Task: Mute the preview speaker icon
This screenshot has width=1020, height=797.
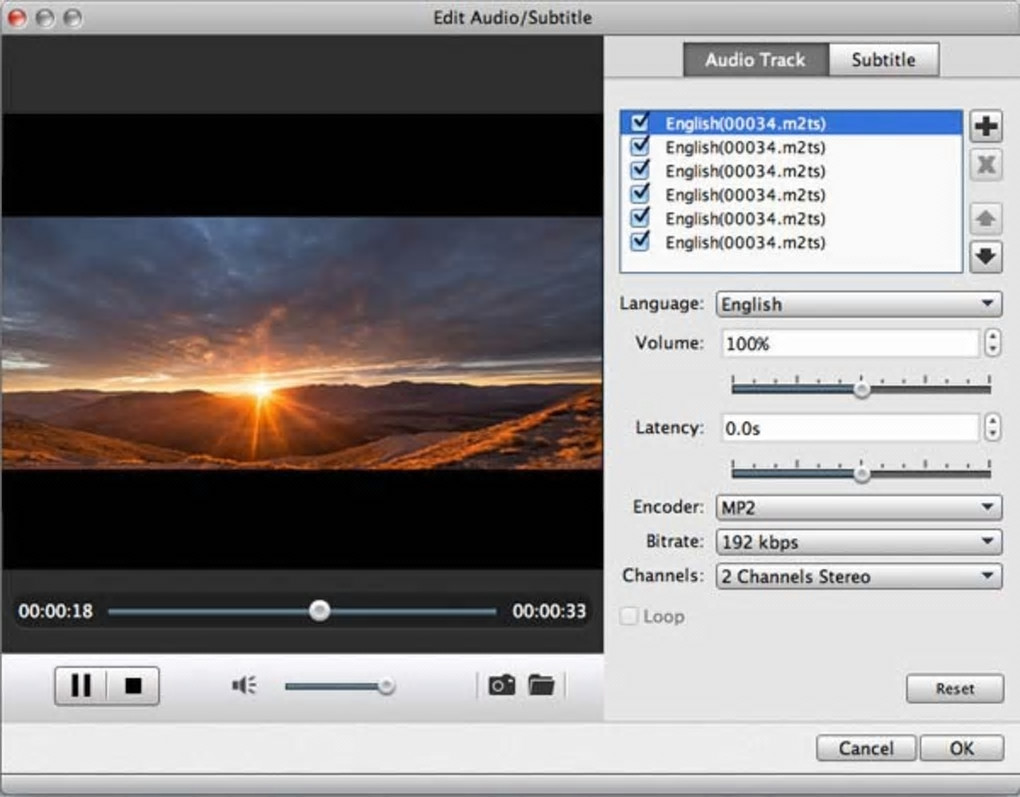Action: point(244,685)
